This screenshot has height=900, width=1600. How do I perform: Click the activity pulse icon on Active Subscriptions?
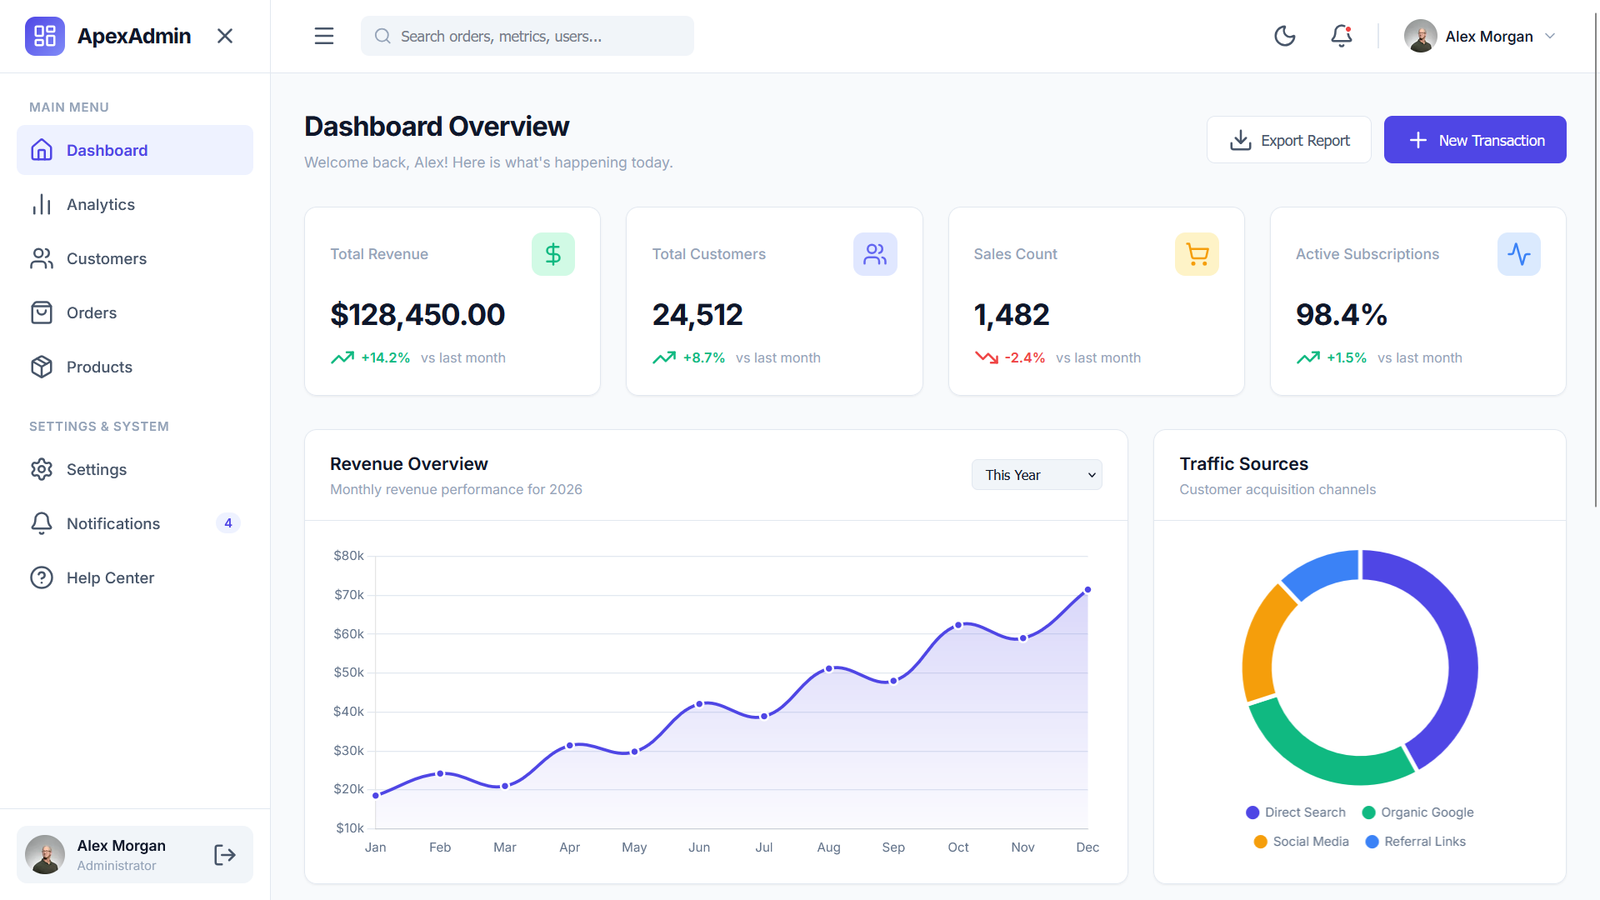click(x=1519, y=254)
